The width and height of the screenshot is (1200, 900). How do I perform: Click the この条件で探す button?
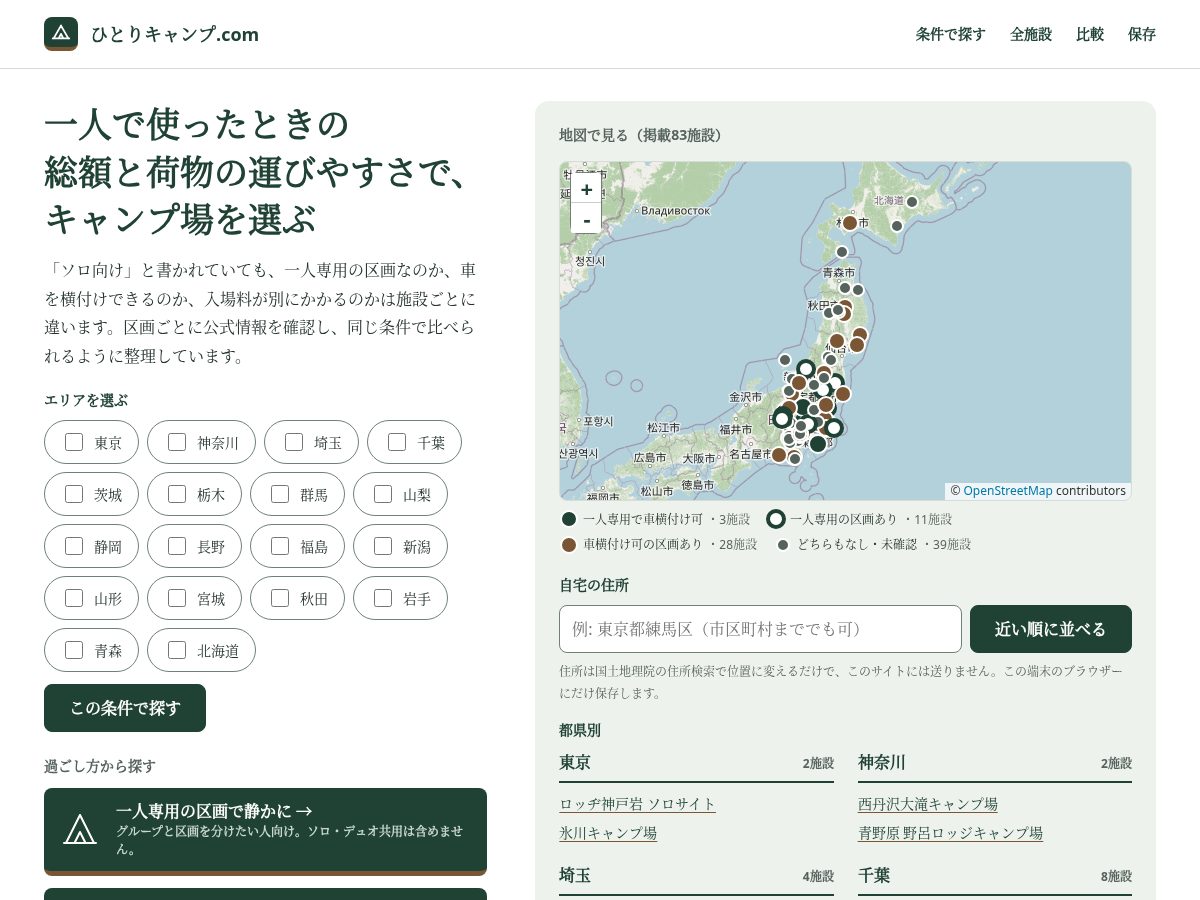125,708
